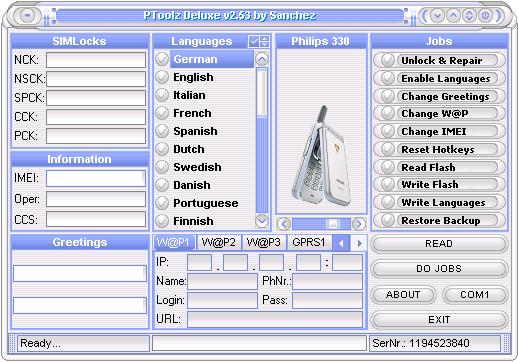Click the IMEI information field
Image resolution: width=518 pixels, height=362 pixels.
pos(96,178)
